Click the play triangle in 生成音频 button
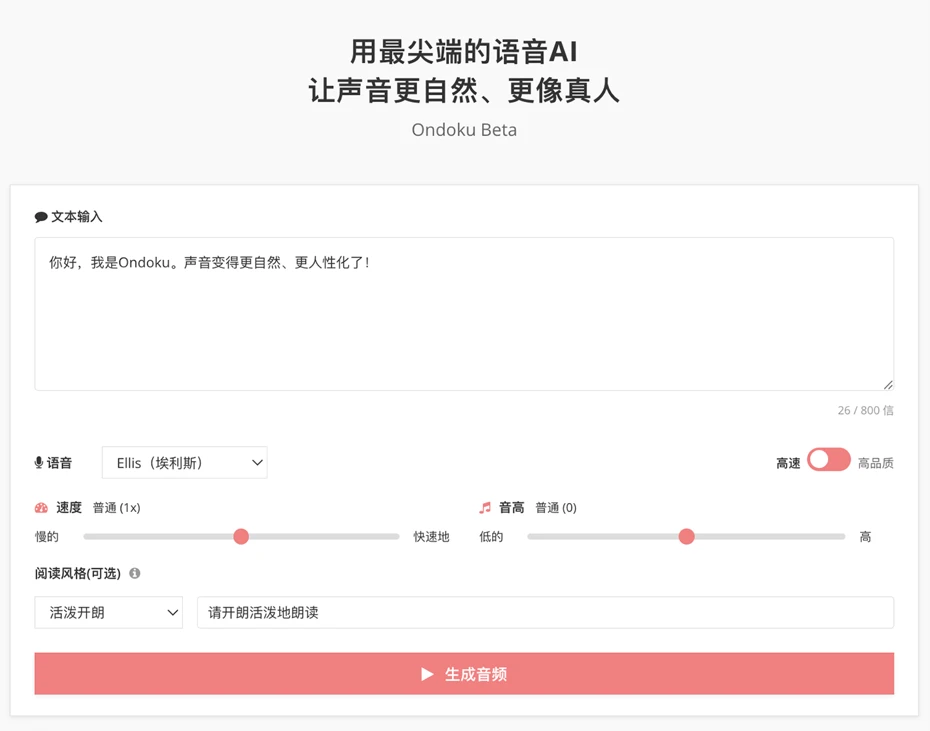930x731 pixels. click(427, 674)
